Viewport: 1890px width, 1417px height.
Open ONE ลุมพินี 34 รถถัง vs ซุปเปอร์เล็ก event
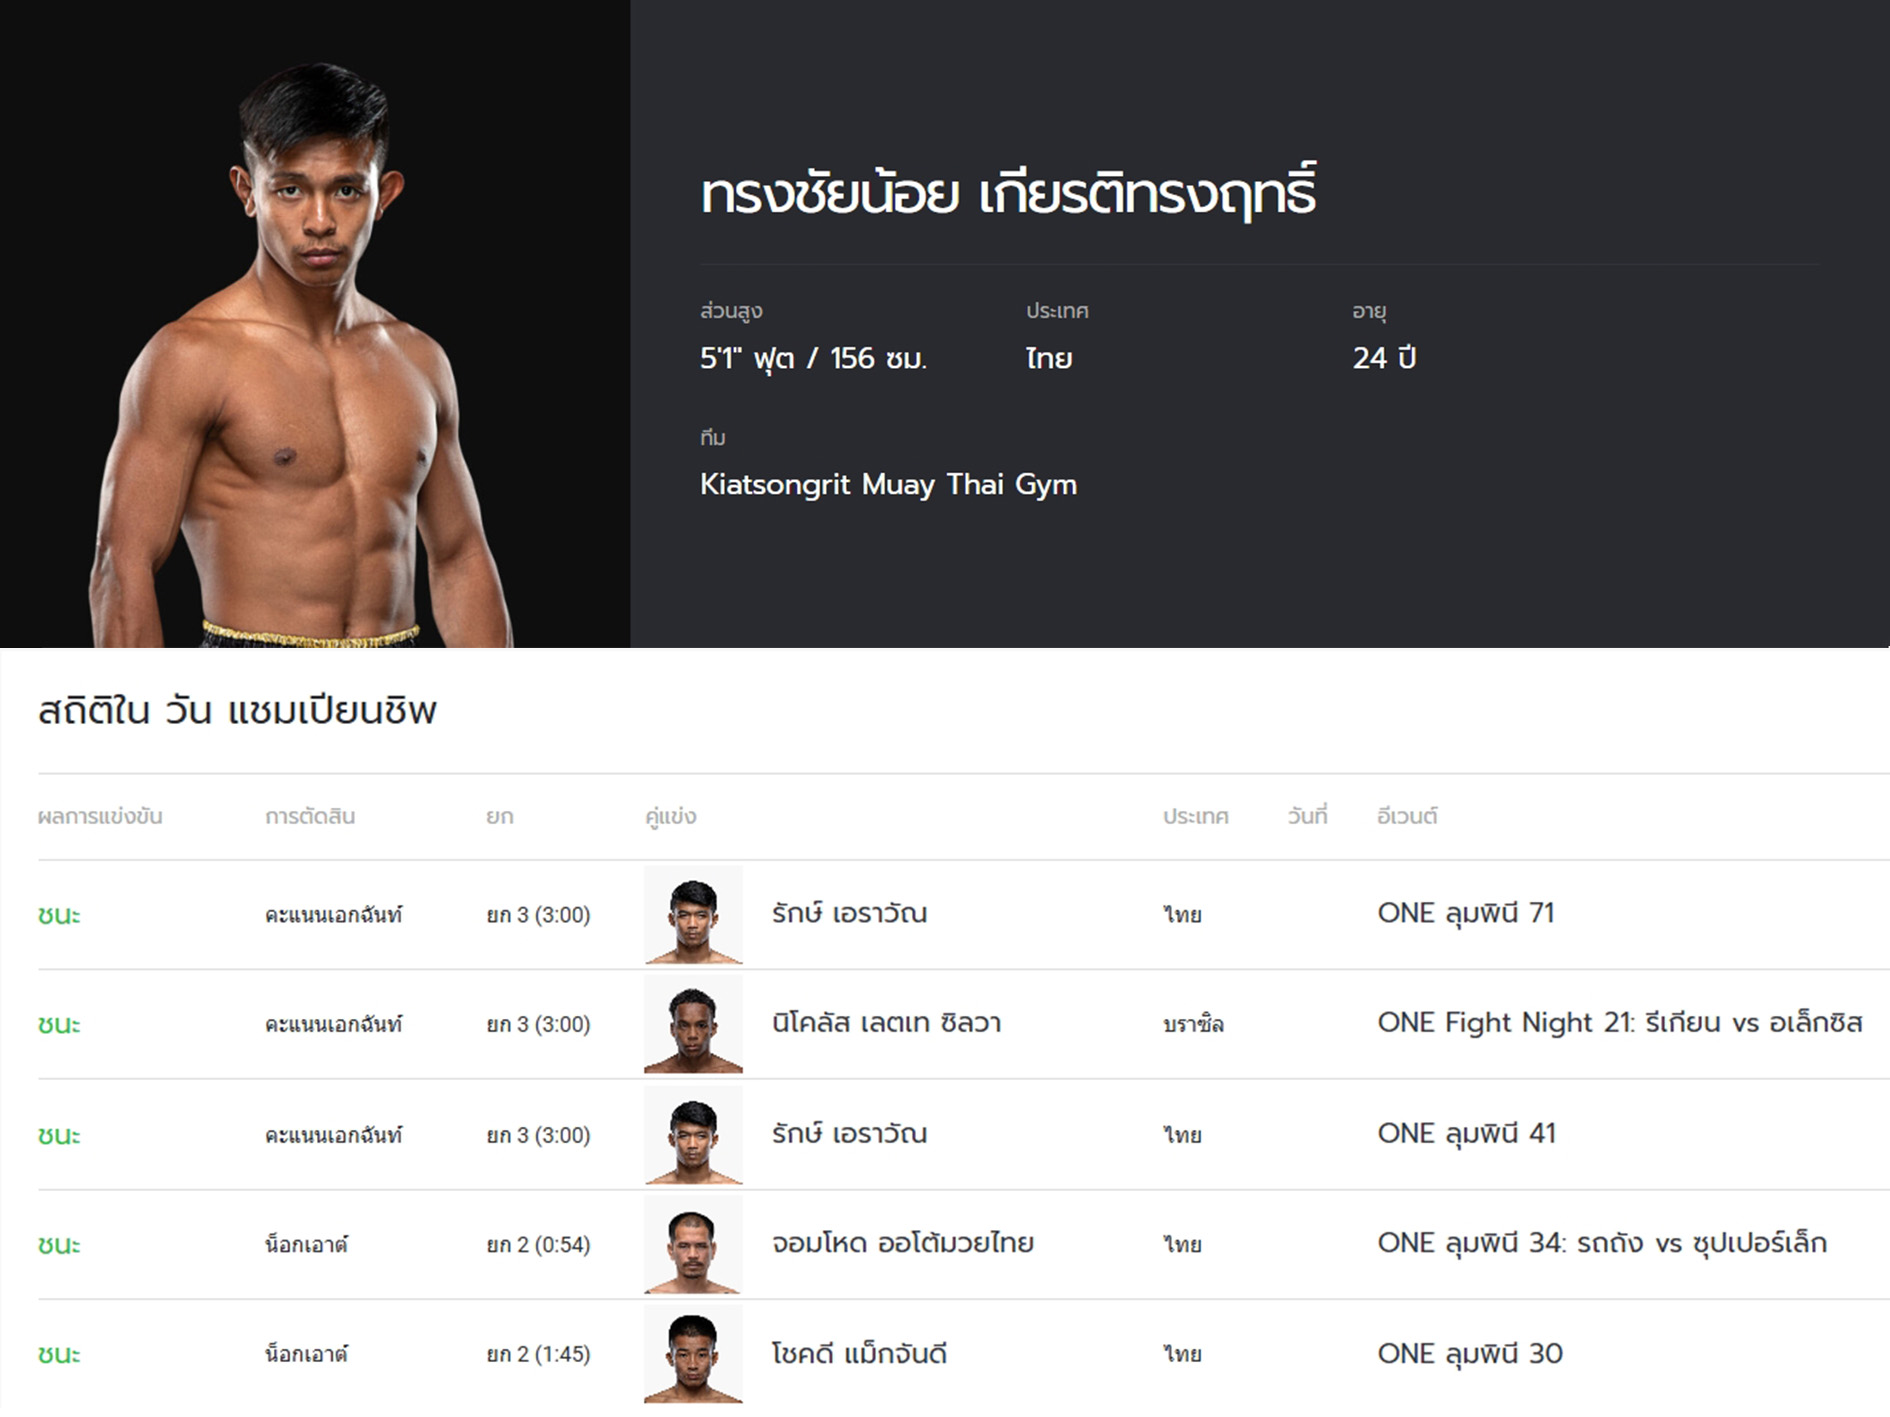pyautogui.click(x=1601, y=1243)
